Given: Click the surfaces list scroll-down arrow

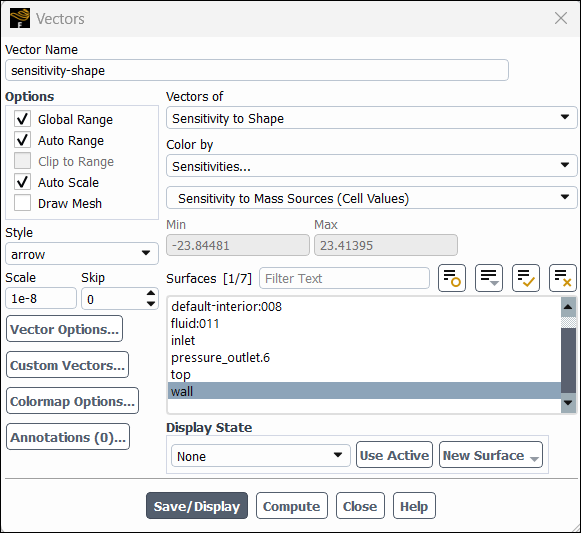Looking at the screenshot, I should [568, 403].
